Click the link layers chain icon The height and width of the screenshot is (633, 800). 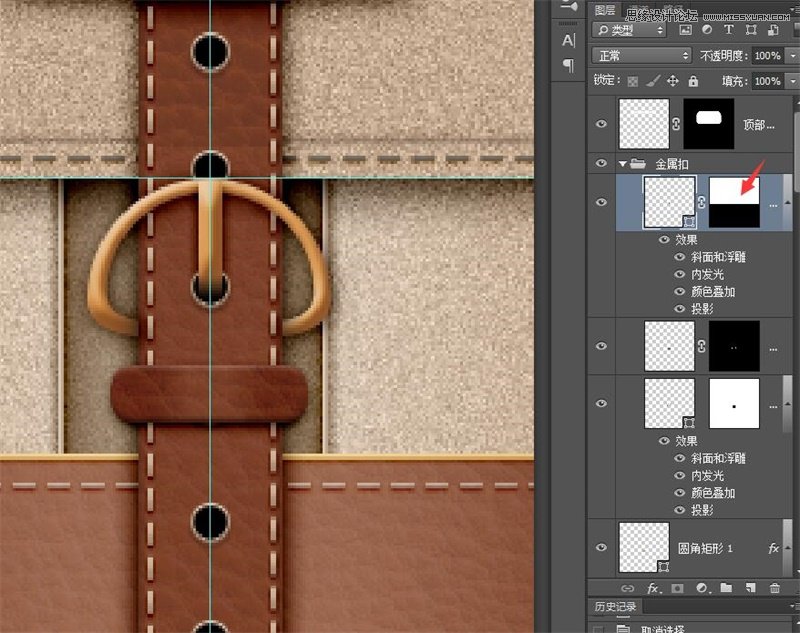tap(628, 588)
